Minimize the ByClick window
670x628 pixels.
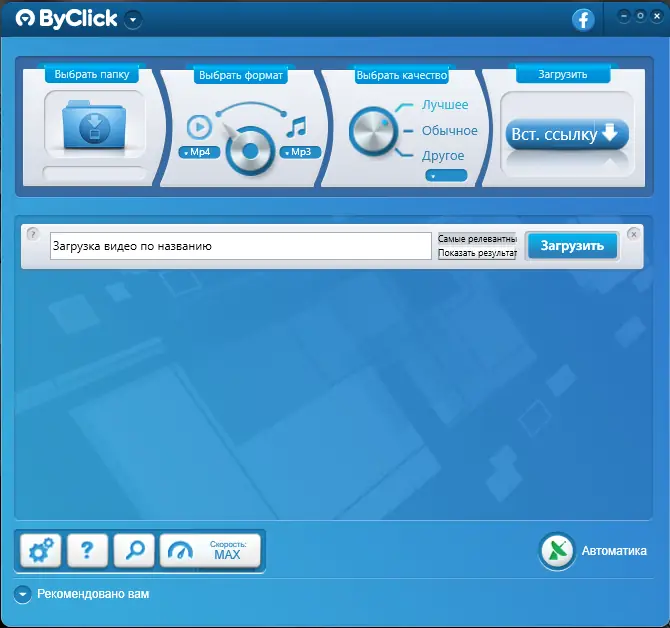(624, 16)
